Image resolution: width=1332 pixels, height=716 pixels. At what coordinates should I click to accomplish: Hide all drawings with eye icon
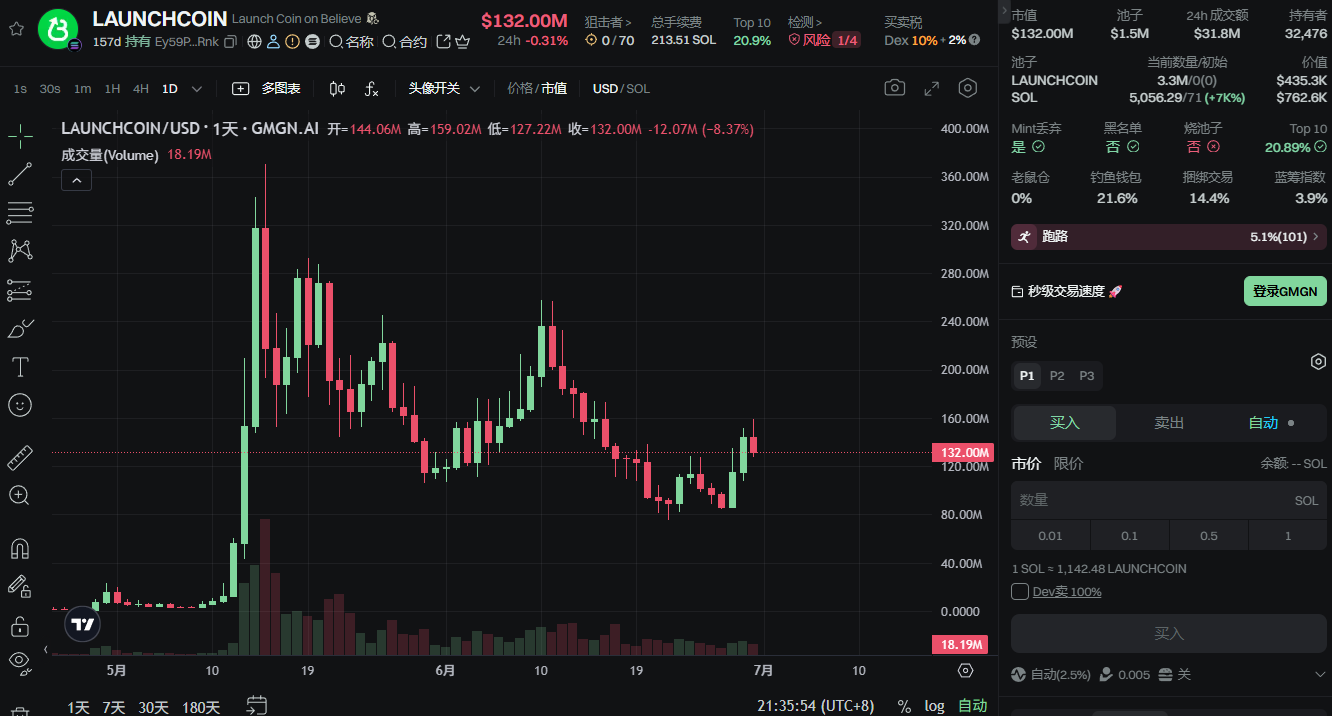19,660
